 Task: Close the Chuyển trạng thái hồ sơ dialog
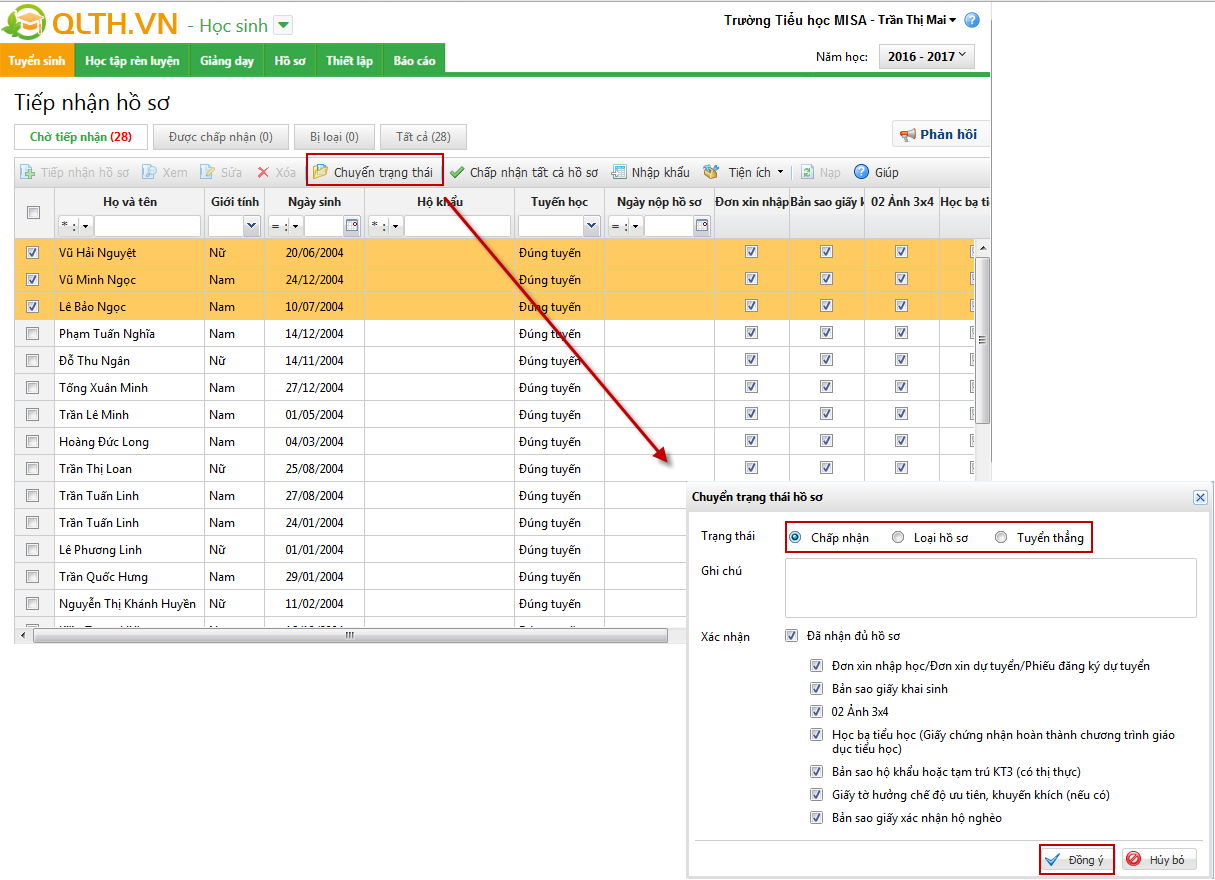pyautogui.click(x=1200, y=497)
